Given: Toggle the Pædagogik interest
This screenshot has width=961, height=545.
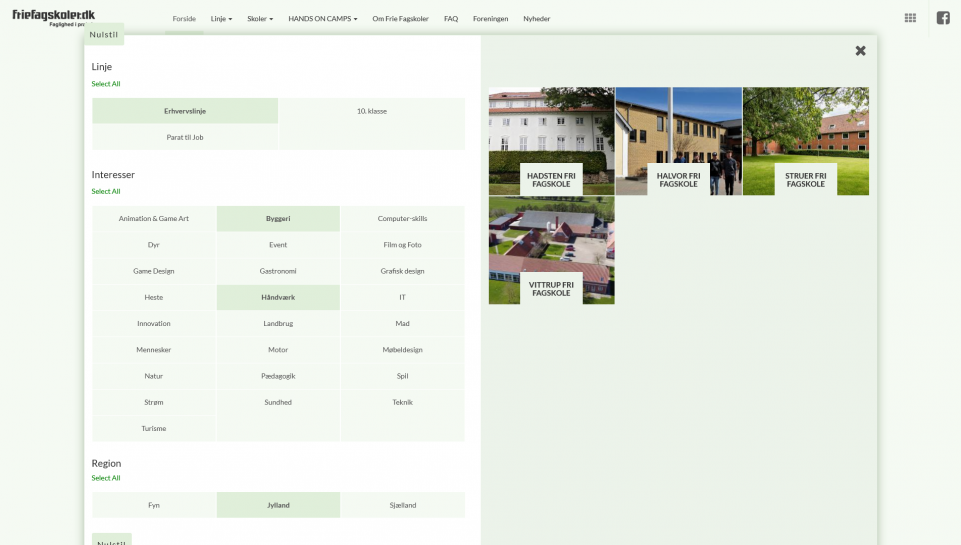Looking at the screenshot, I should tap(278, 376).
